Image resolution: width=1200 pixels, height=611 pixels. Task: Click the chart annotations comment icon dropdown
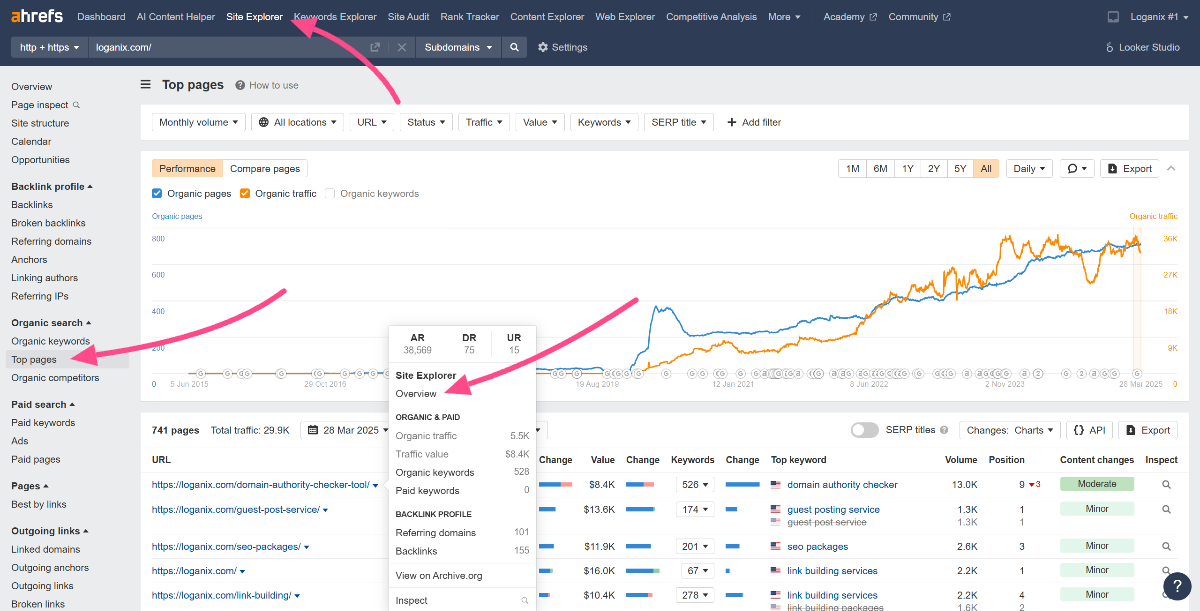(x=1077, y=169)
